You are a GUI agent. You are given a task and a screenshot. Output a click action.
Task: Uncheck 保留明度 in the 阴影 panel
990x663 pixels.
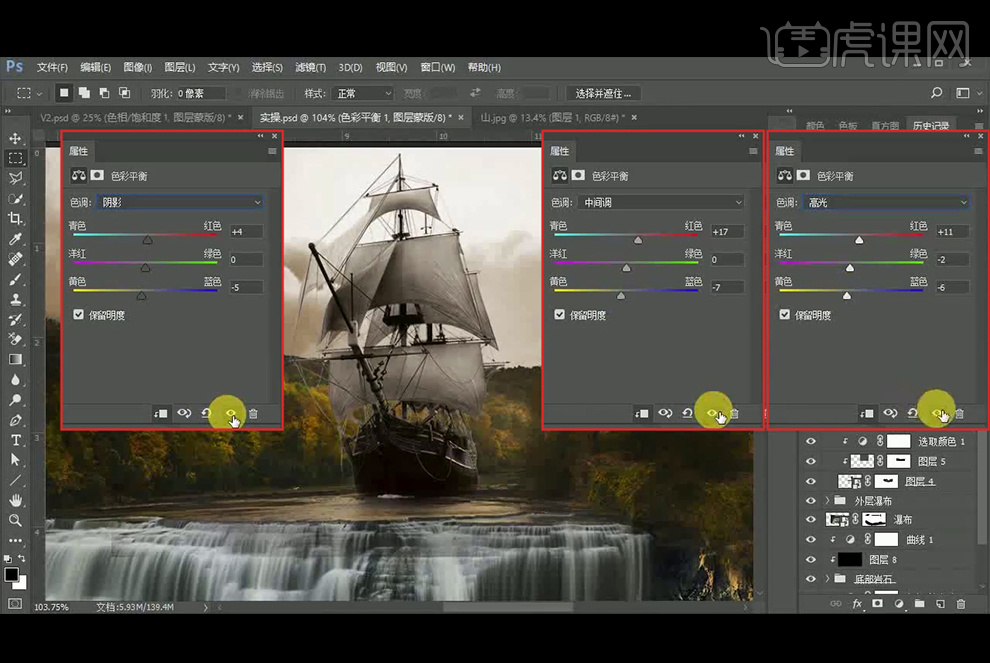click(78, 314)
